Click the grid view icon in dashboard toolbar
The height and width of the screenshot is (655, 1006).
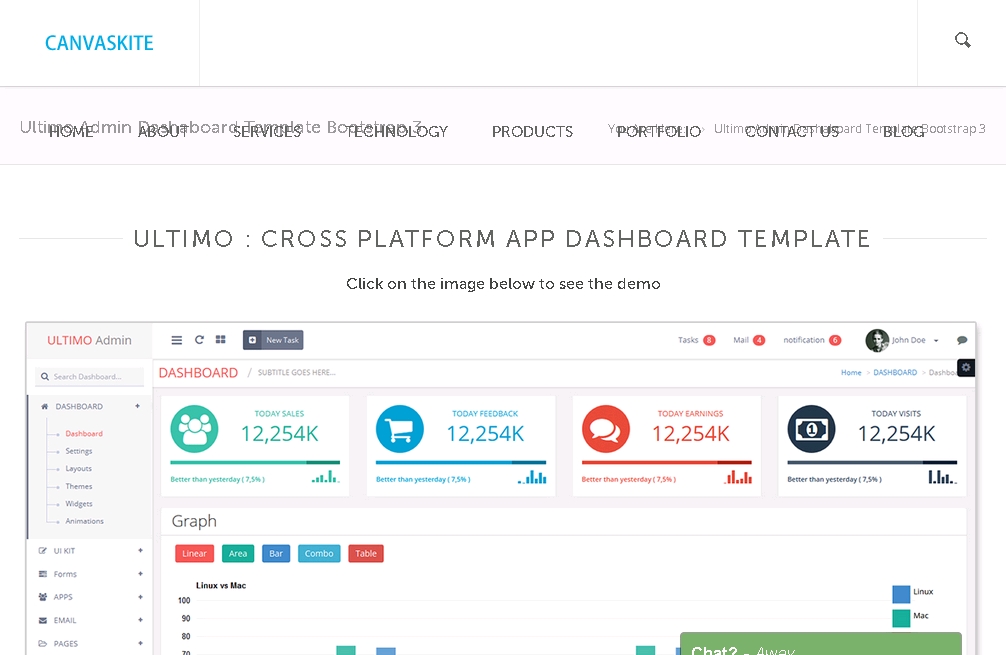(221, 340)
